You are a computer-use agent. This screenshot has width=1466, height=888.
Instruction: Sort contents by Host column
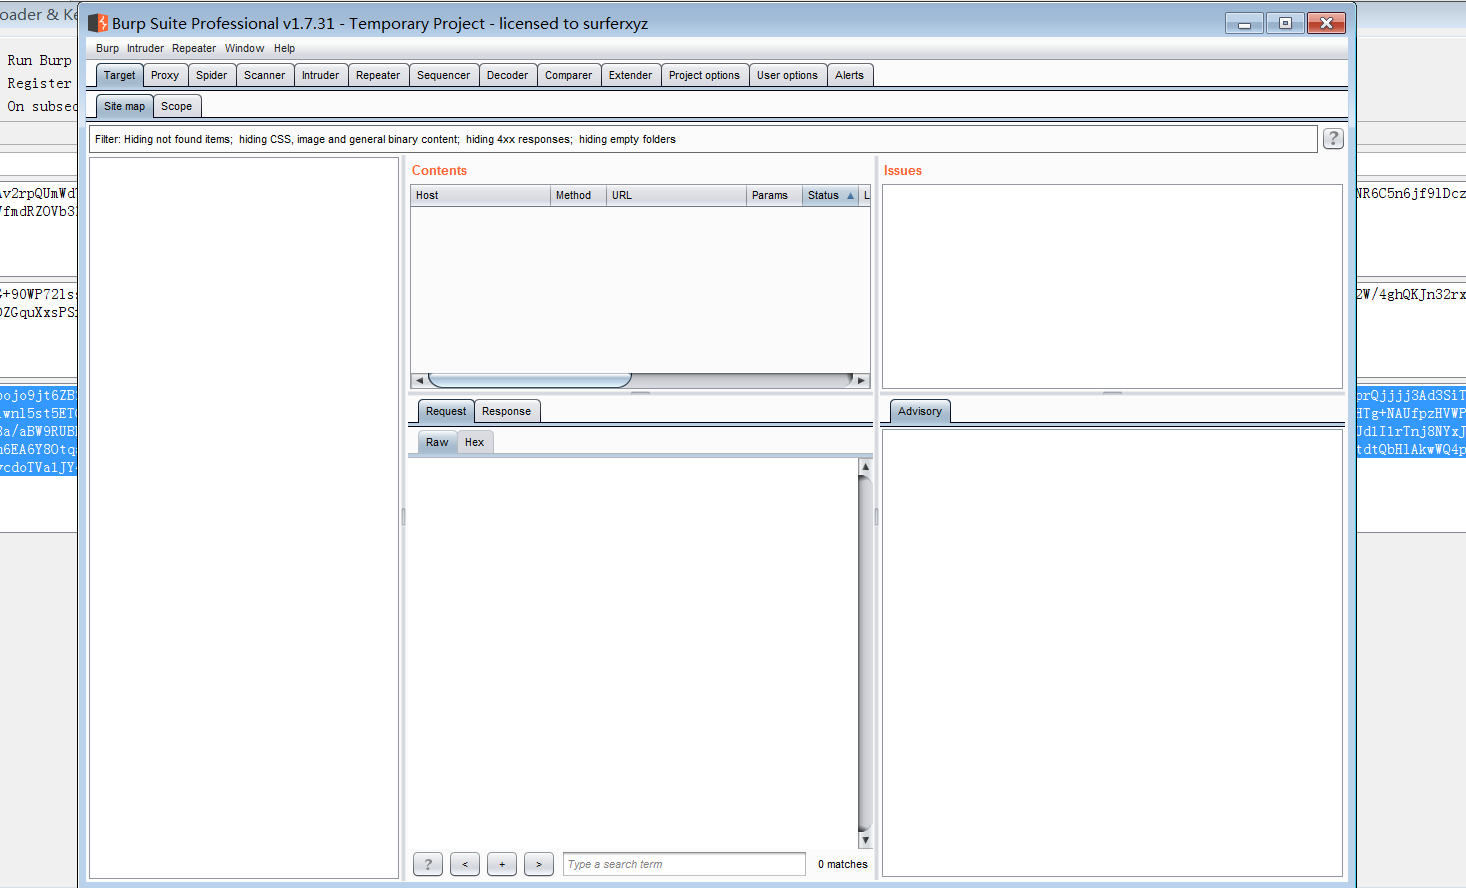click(x=480, y=195)
